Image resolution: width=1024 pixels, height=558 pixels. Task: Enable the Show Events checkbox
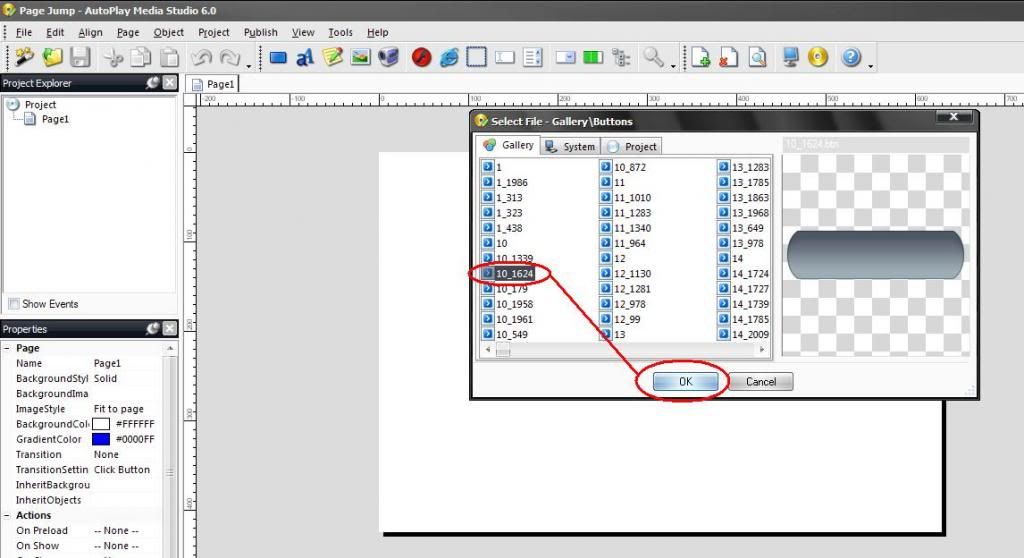coord(14,304)
